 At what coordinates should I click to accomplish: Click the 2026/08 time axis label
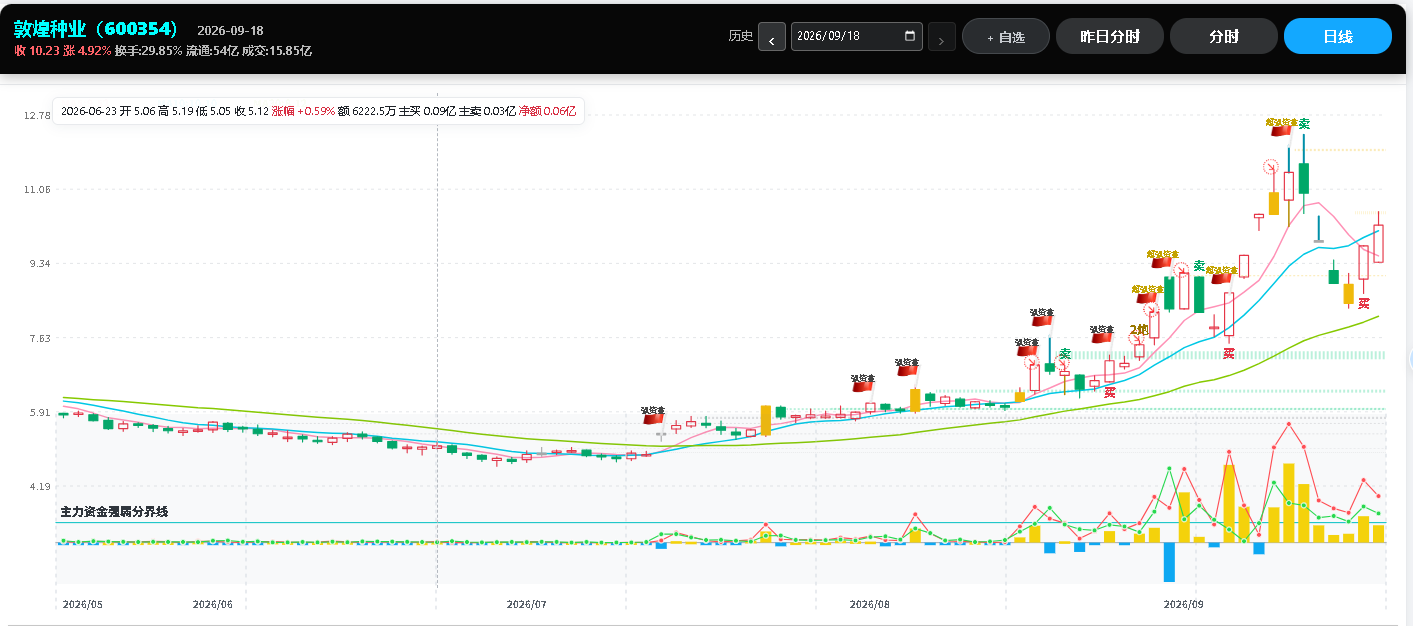tap(869, 604)
